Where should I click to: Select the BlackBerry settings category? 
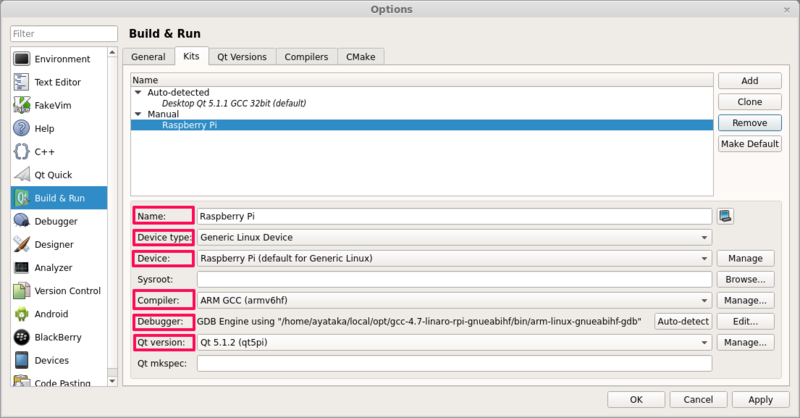(59, 337)
